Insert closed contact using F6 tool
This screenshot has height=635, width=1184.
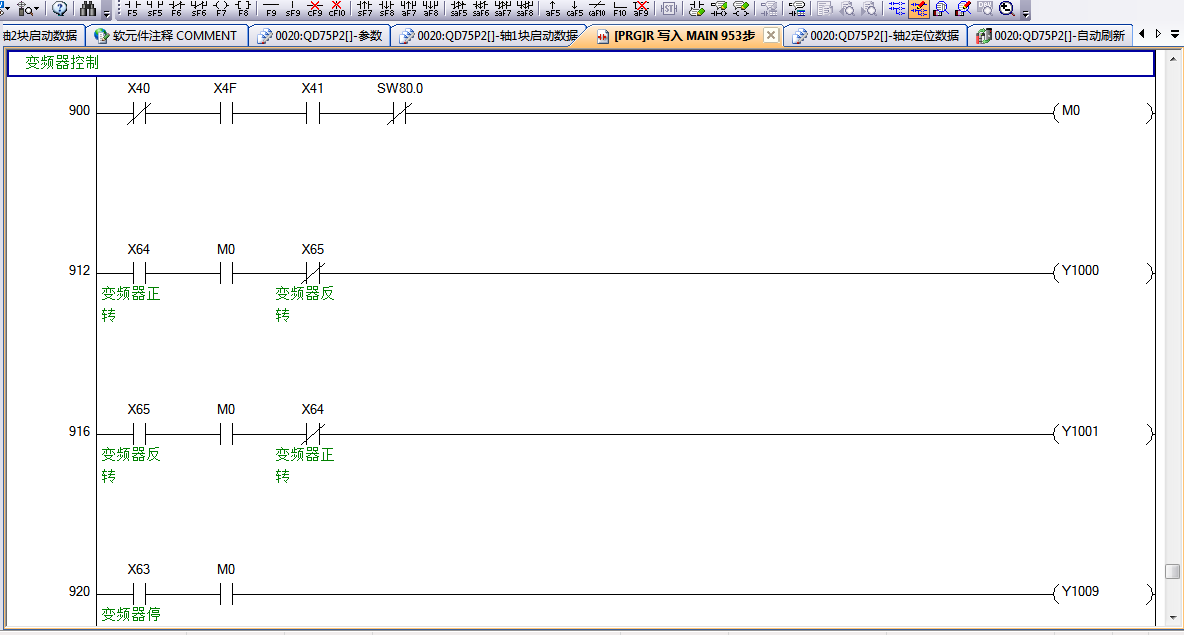176,9
